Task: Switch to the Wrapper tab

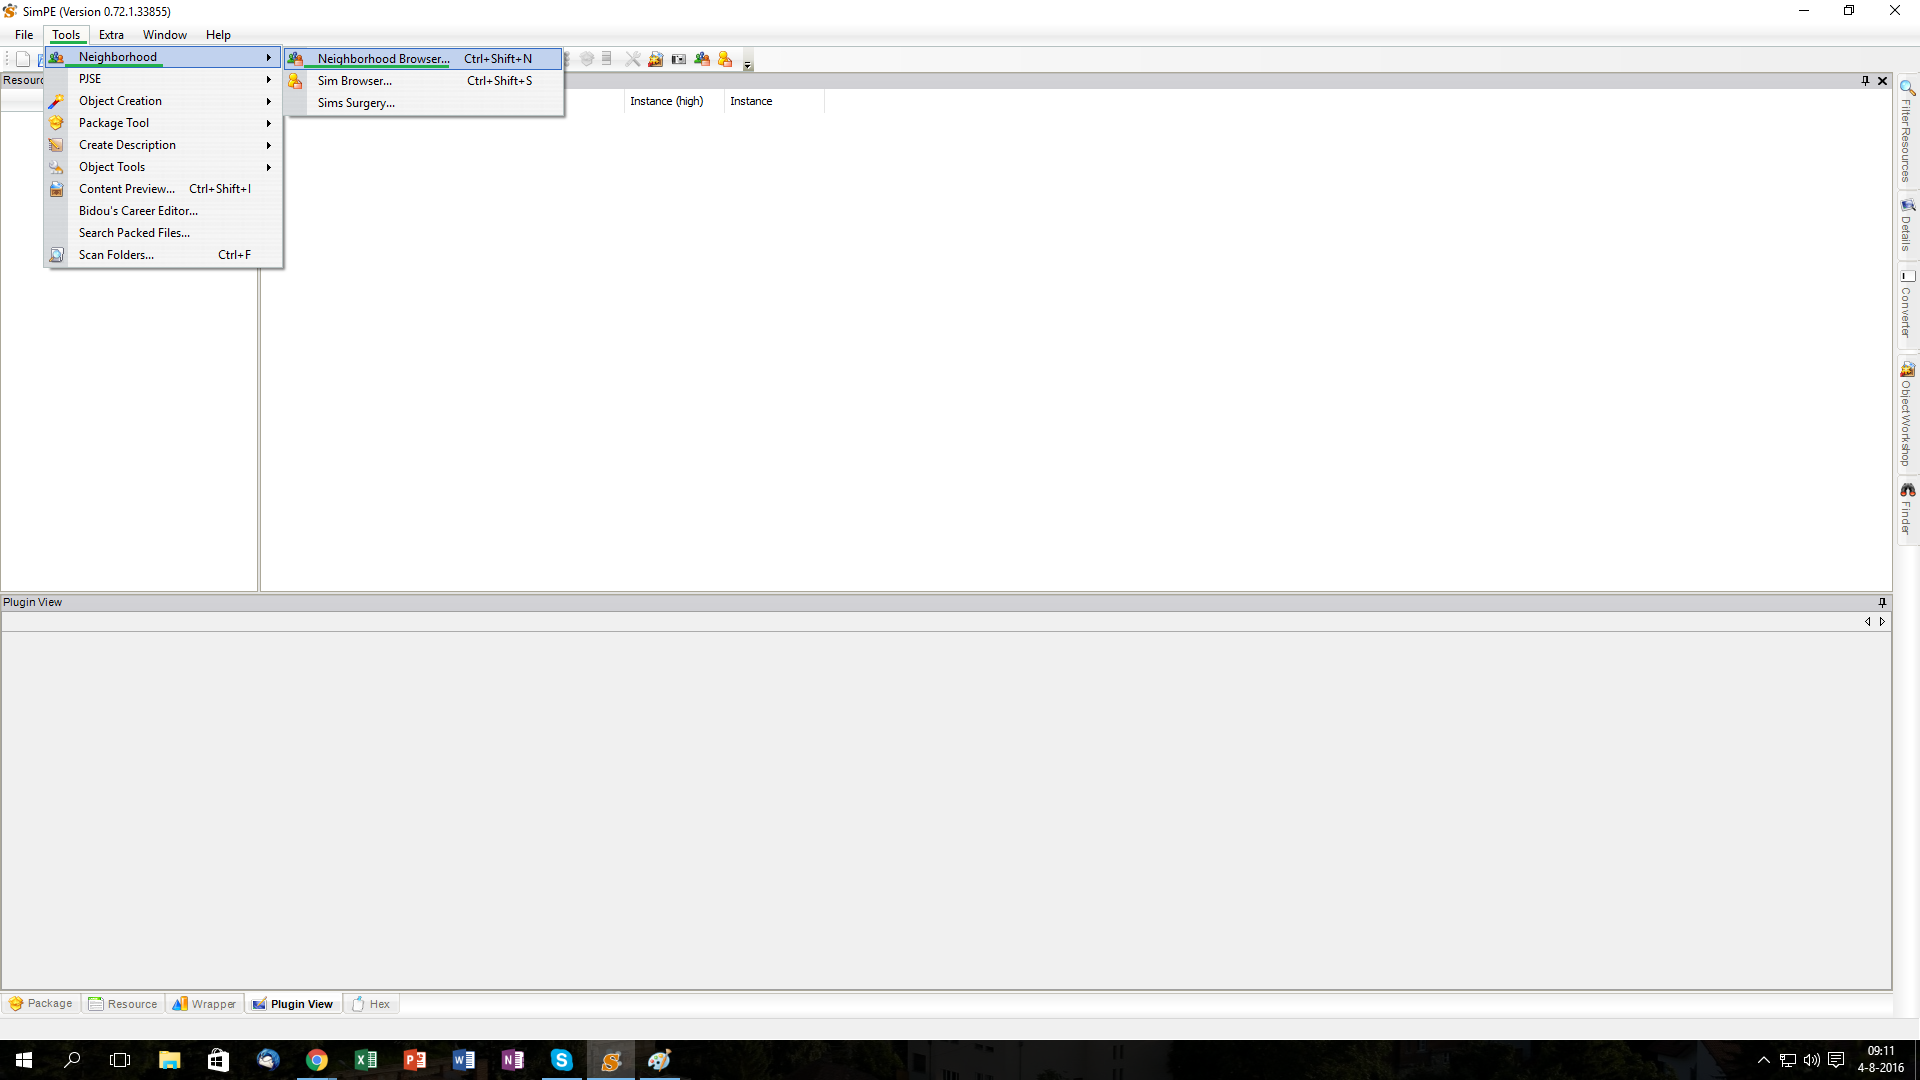Action: pos(205,1004)
